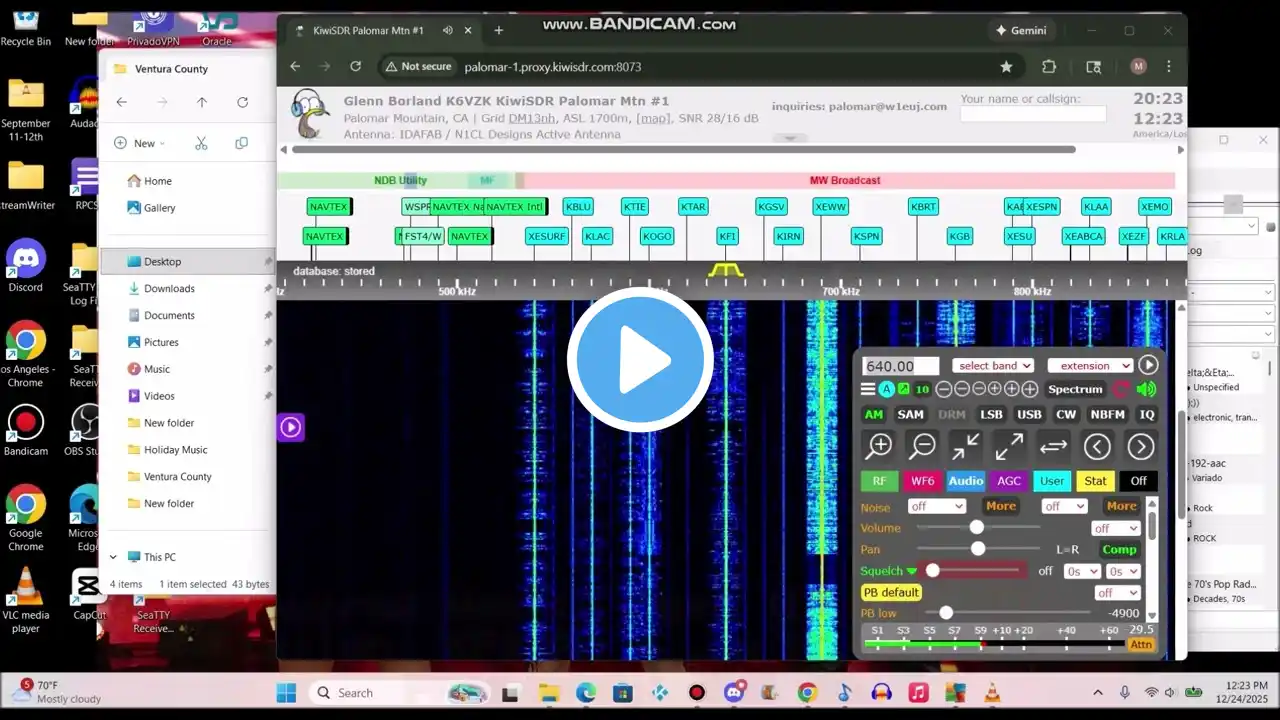Open the Noise off dropdown between More buttons

point(1064,506)
